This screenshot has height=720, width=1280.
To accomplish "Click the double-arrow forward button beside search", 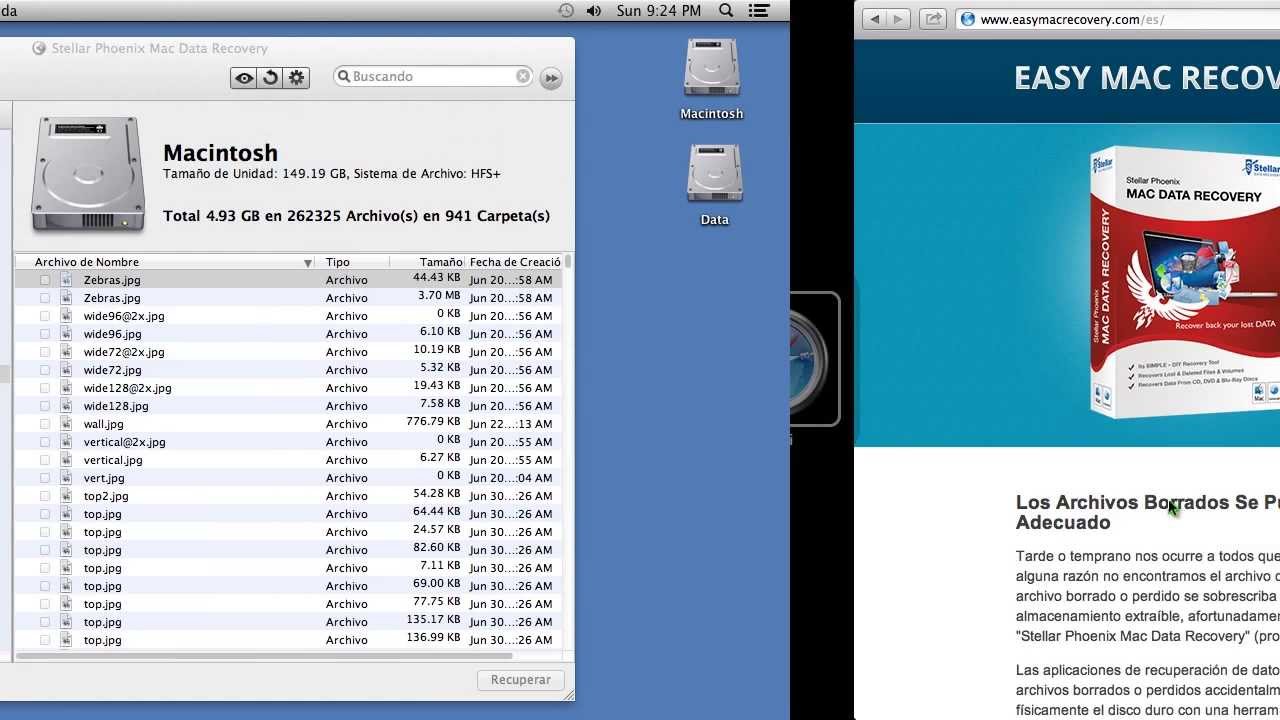I will click(x=551, y=78).
